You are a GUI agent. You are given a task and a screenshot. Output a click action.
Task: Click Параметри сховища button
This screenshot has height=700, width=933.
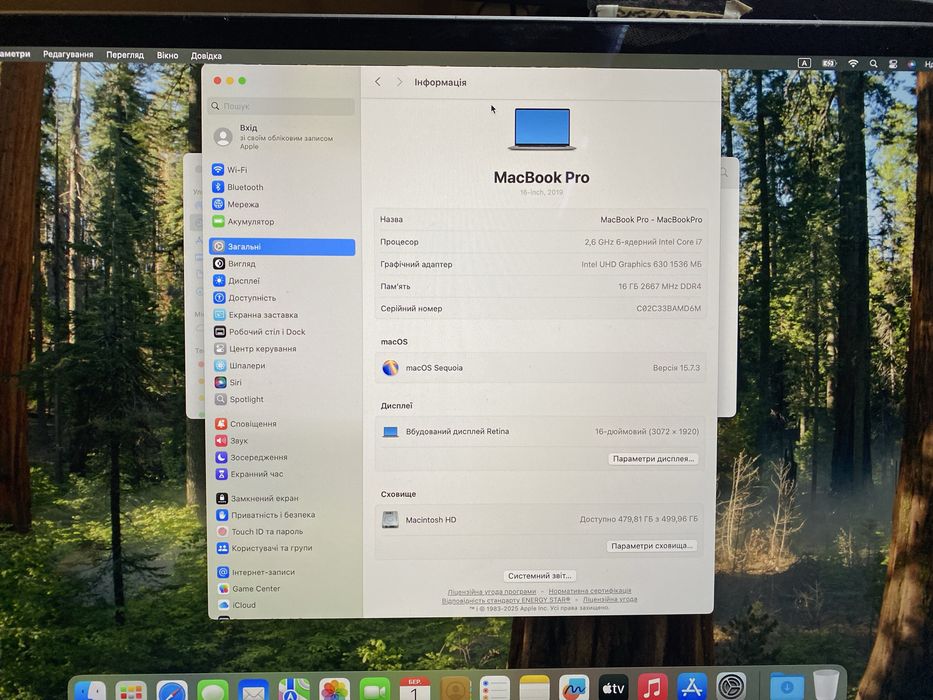[x=652, y=546]
